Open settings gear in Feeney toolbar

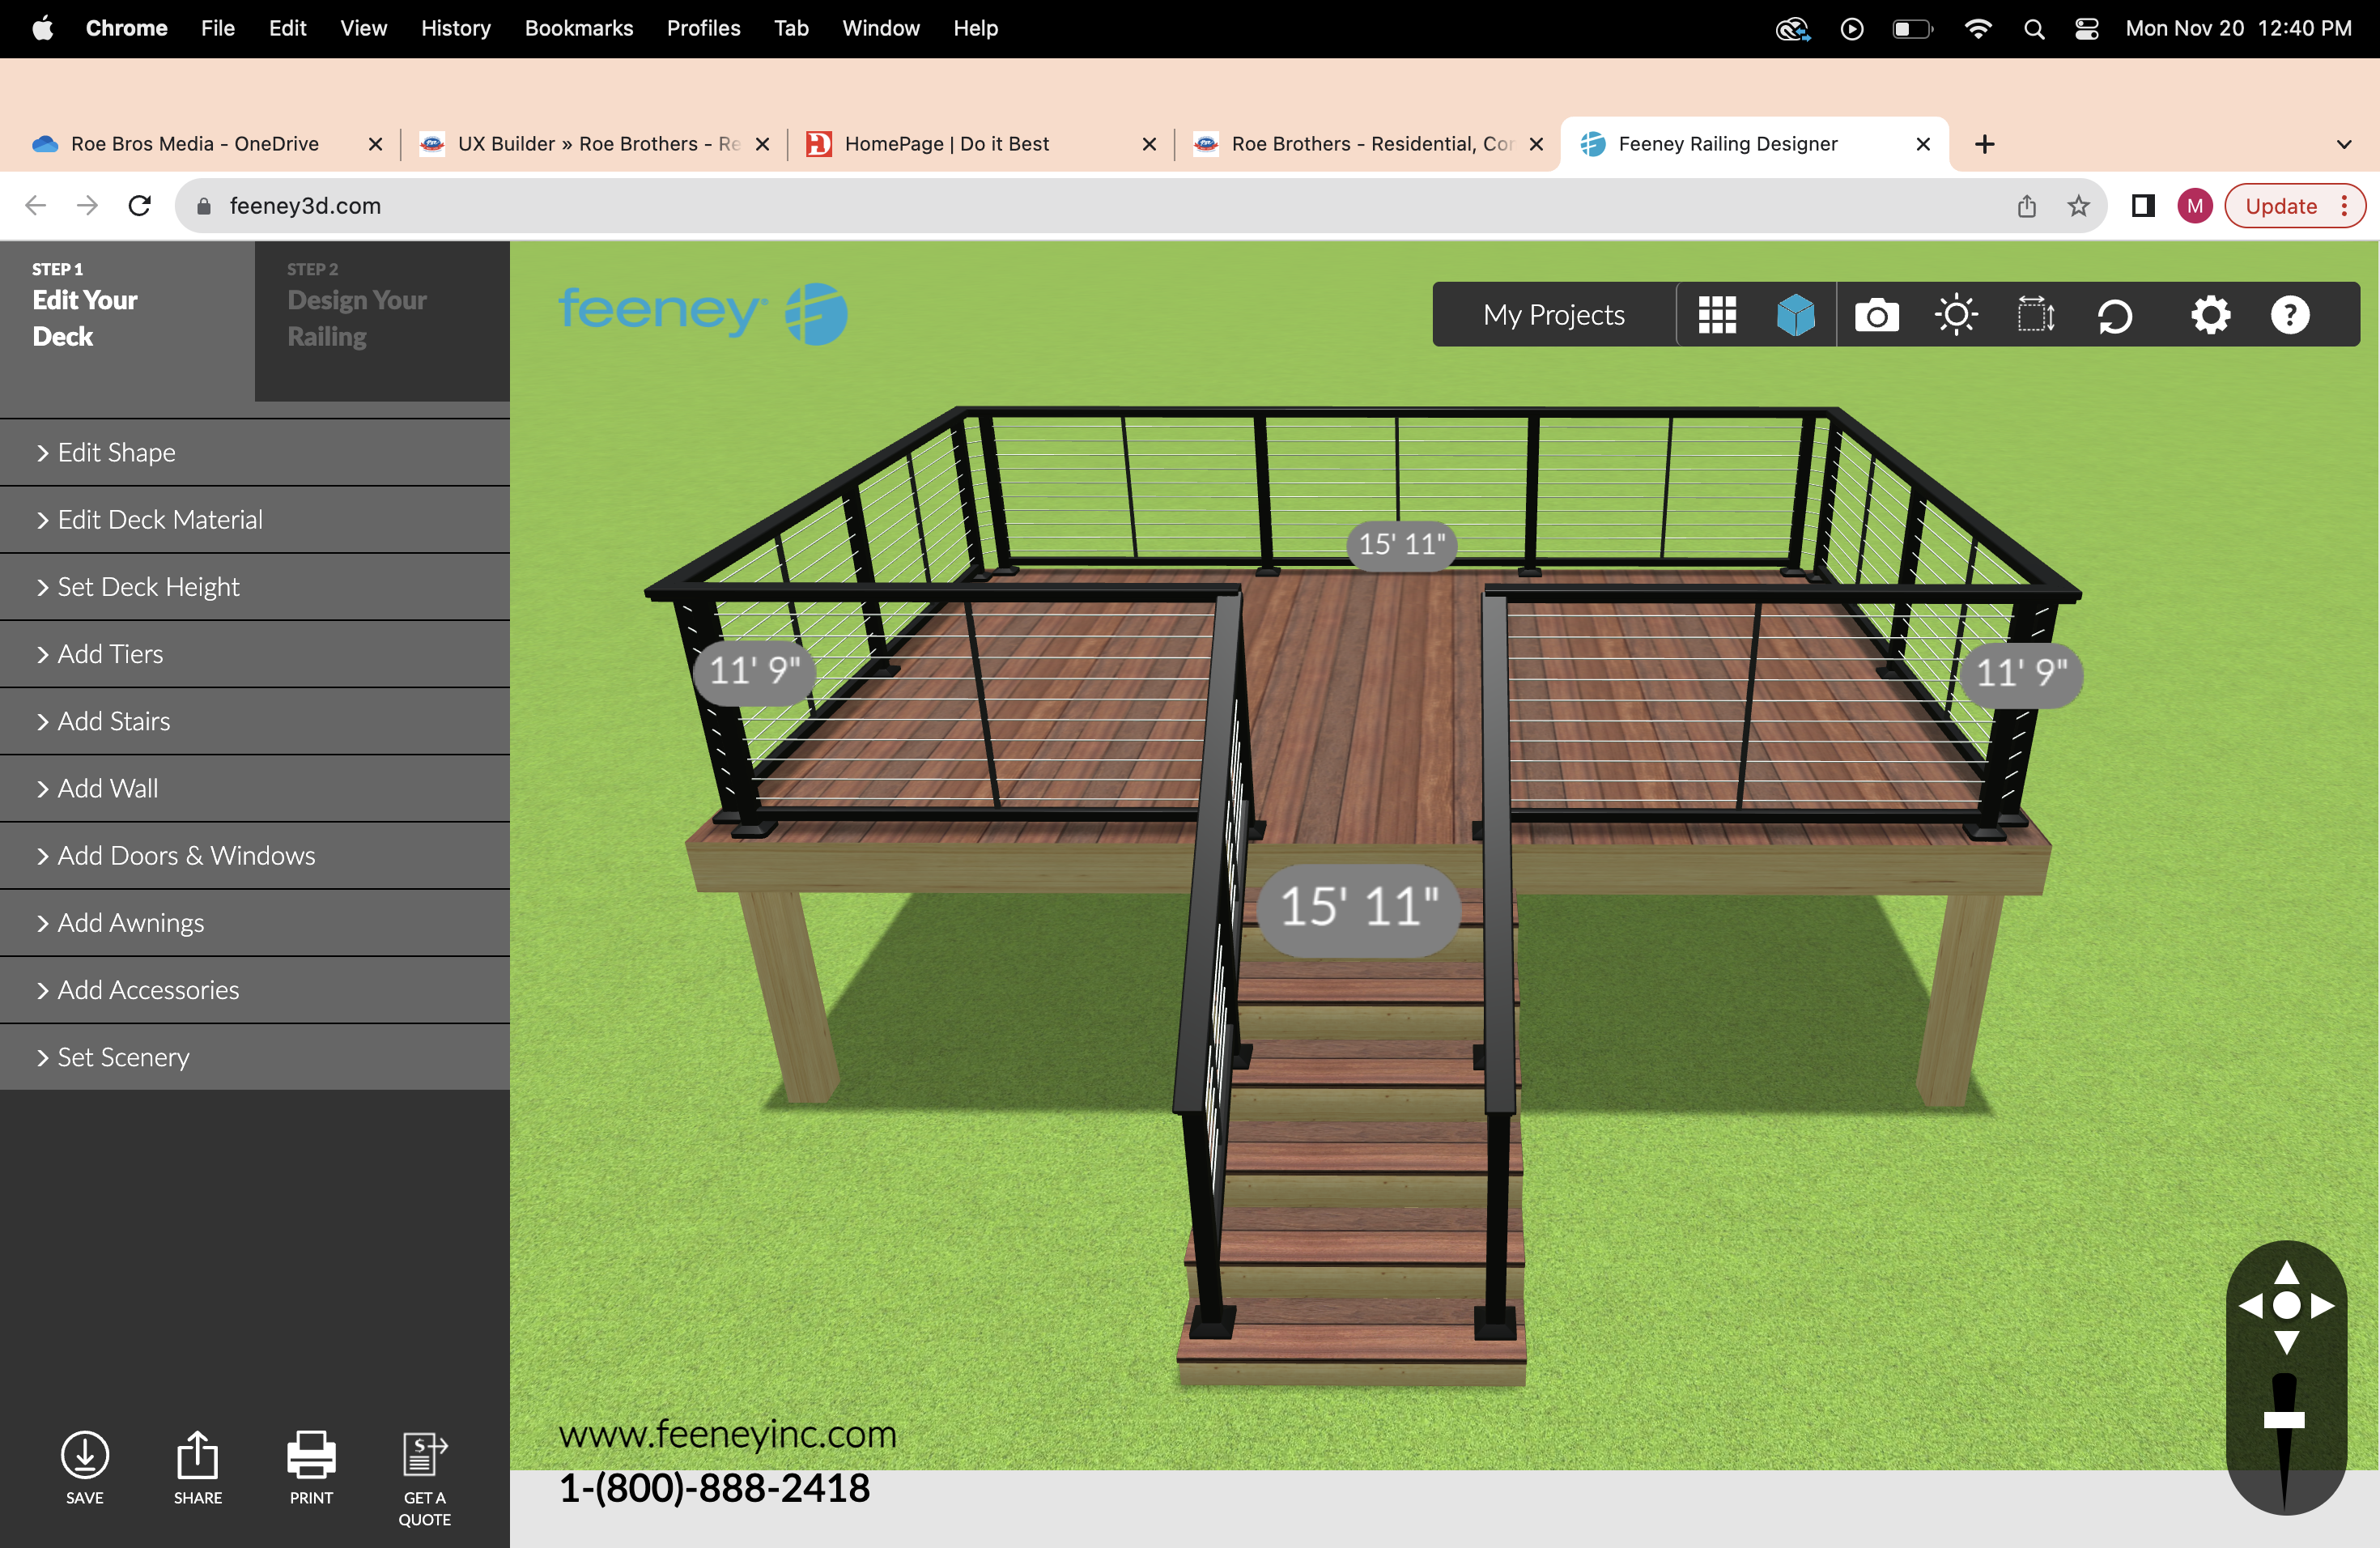point(2210,315)
